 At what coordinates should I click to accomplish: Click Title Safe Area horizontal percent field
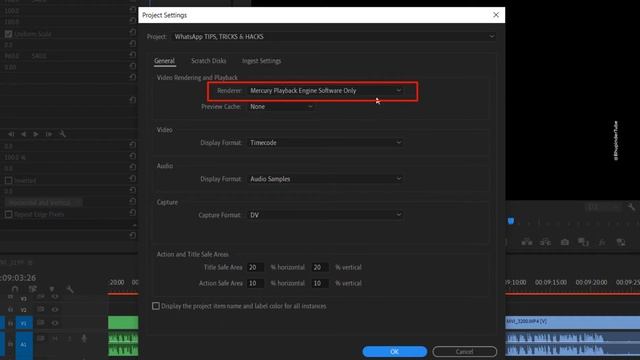coord(255,267)
